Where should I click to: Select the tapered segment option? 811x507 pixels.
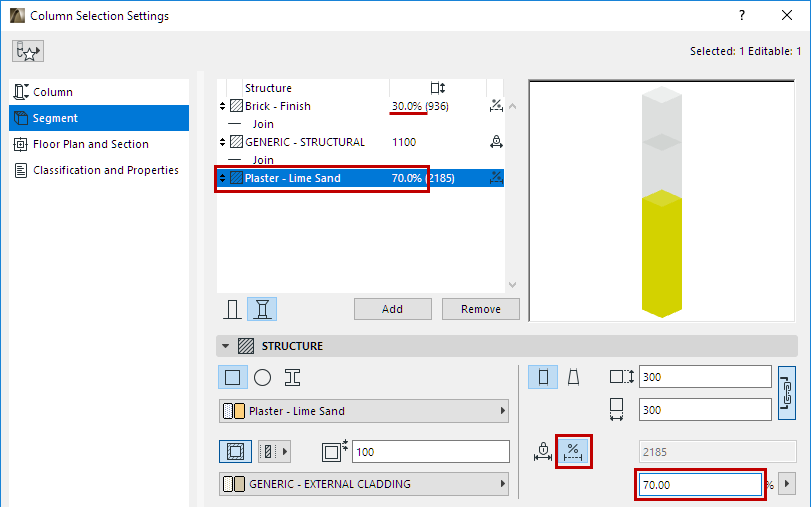tap(573, 377)
